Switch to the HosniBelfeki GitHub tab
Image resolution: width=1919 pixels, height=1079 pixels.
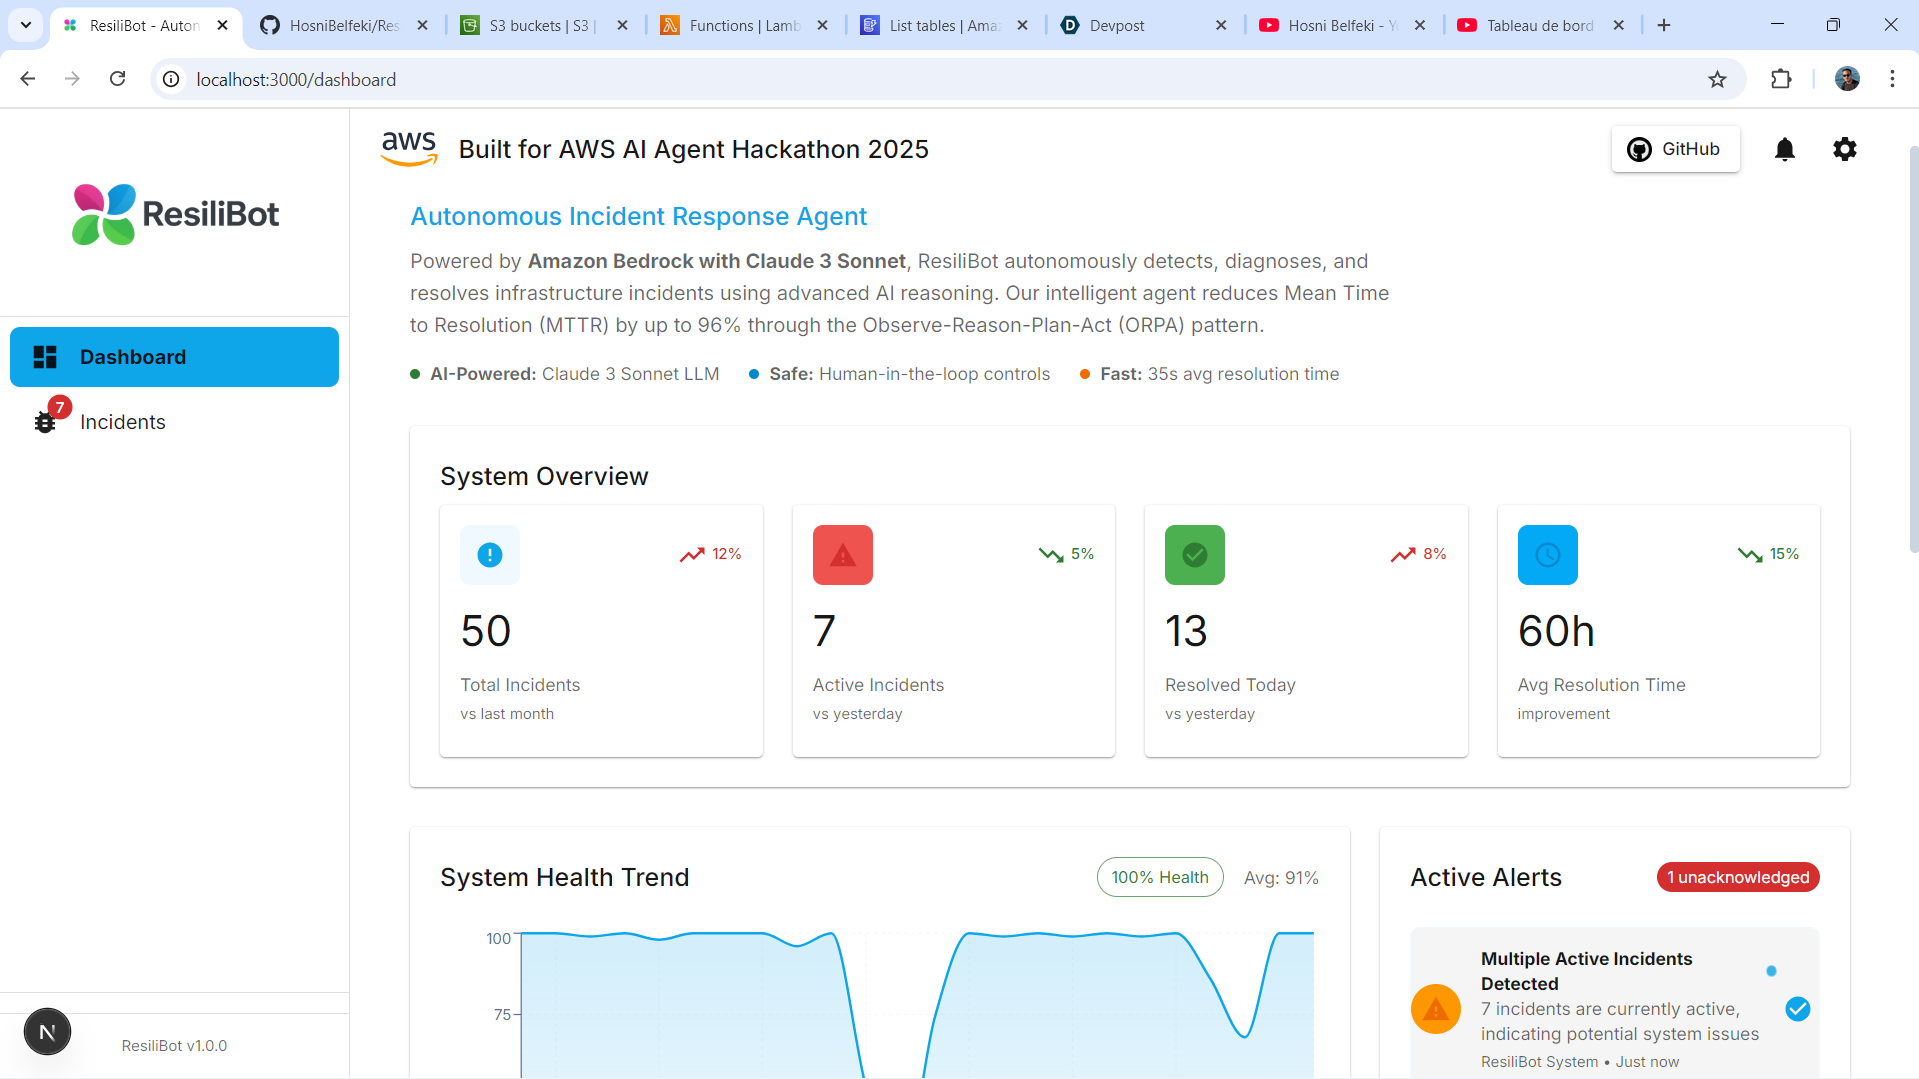click(x=344, y=25)
